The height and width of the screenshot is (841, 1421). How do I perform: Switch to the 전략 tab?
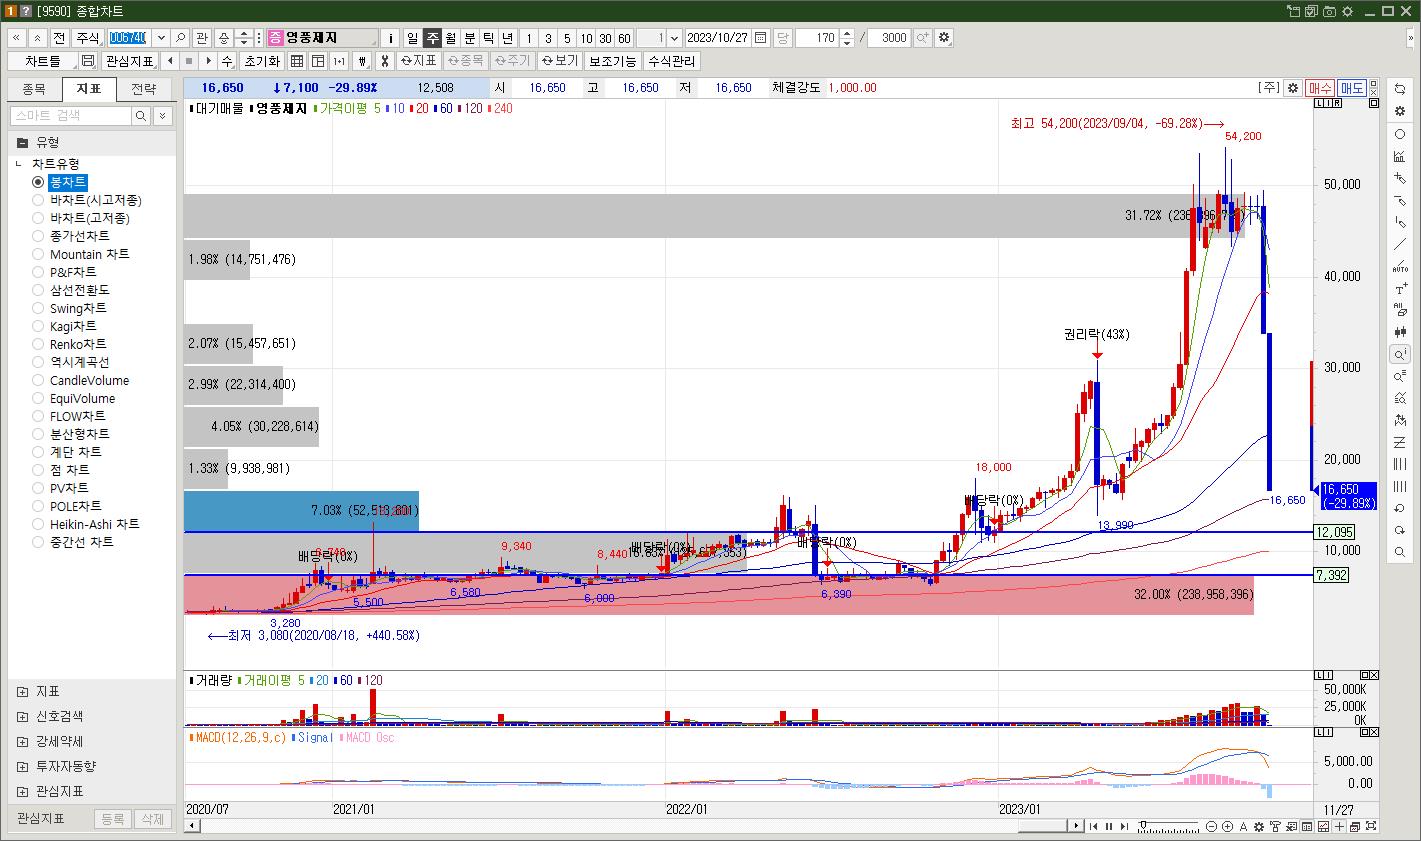144,89
